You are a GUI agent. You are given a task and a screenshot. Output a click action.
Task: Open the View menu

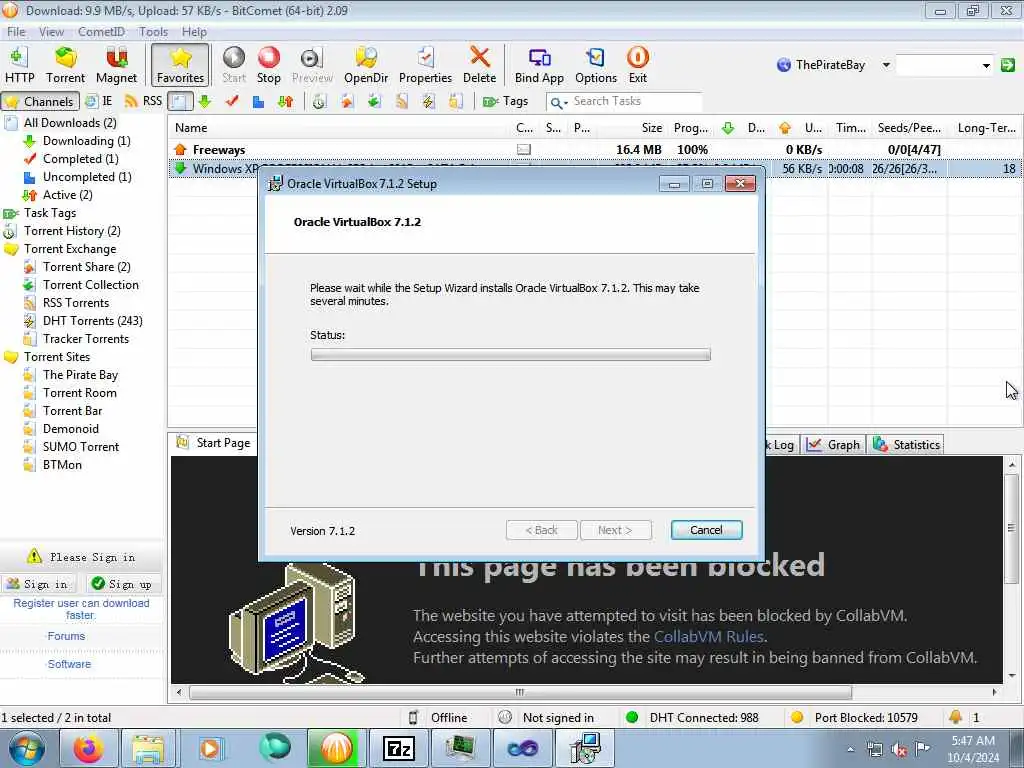pos(51,31)
